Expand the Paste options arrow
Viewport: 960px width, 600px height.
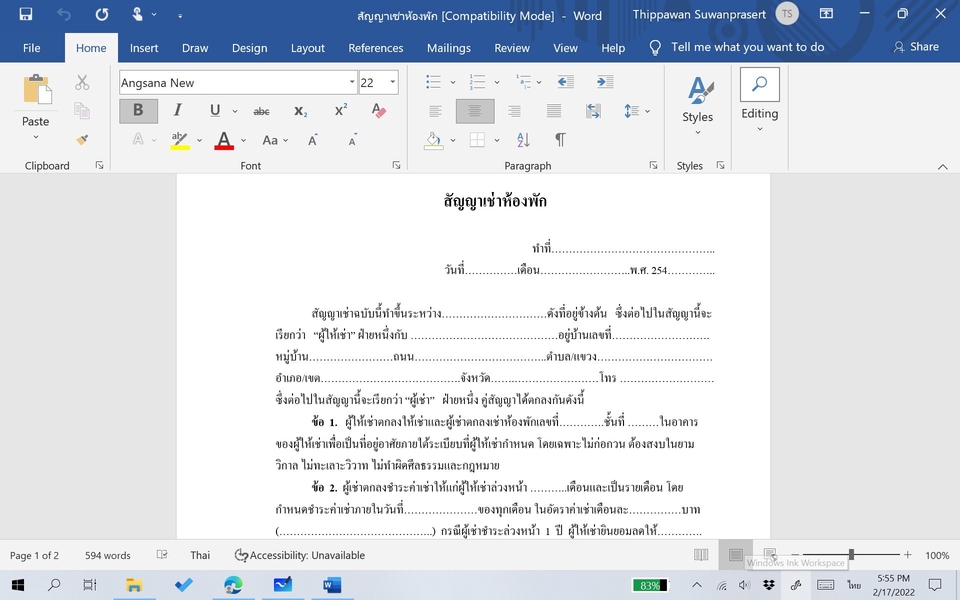coord(36,137)
